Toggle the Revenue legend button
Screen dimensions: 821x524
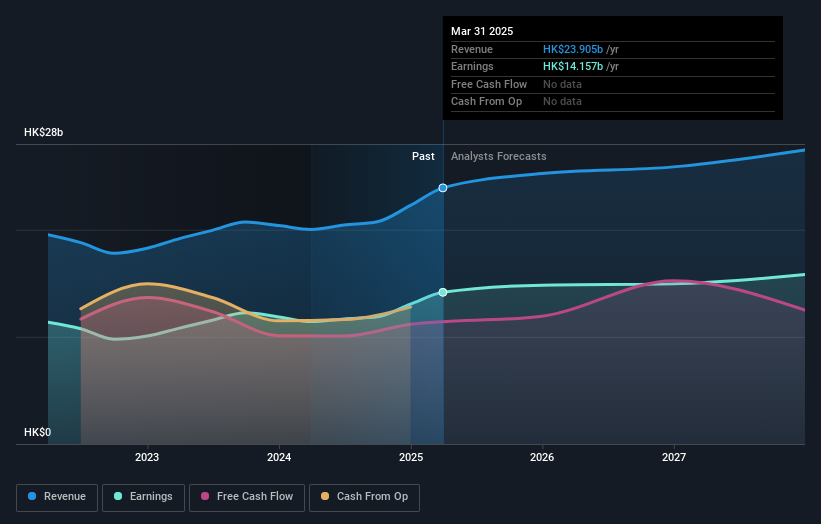coord(57,497)
